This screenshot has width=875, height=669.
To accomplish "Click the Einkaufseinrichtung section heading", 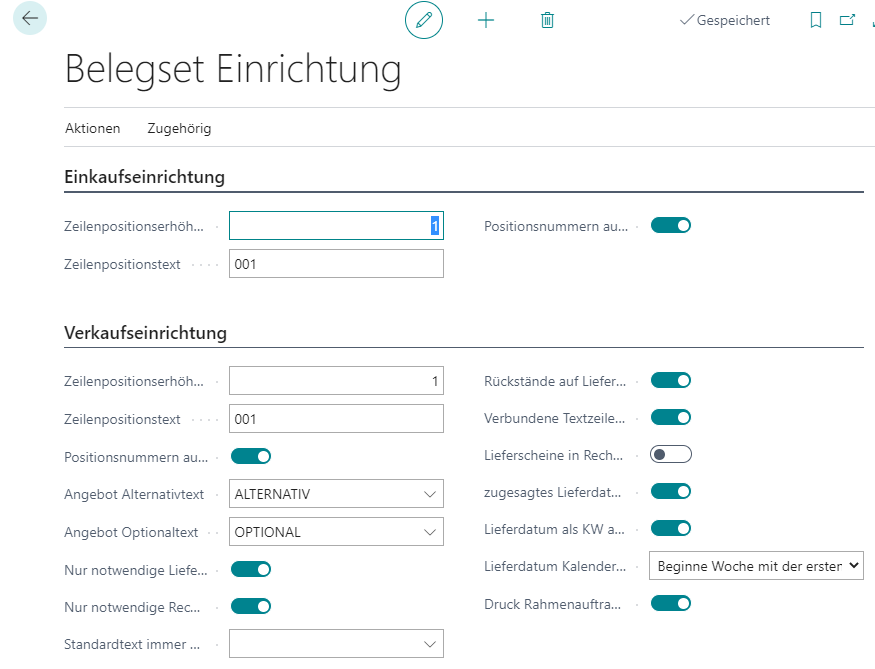I will click(x=144, y=178).
